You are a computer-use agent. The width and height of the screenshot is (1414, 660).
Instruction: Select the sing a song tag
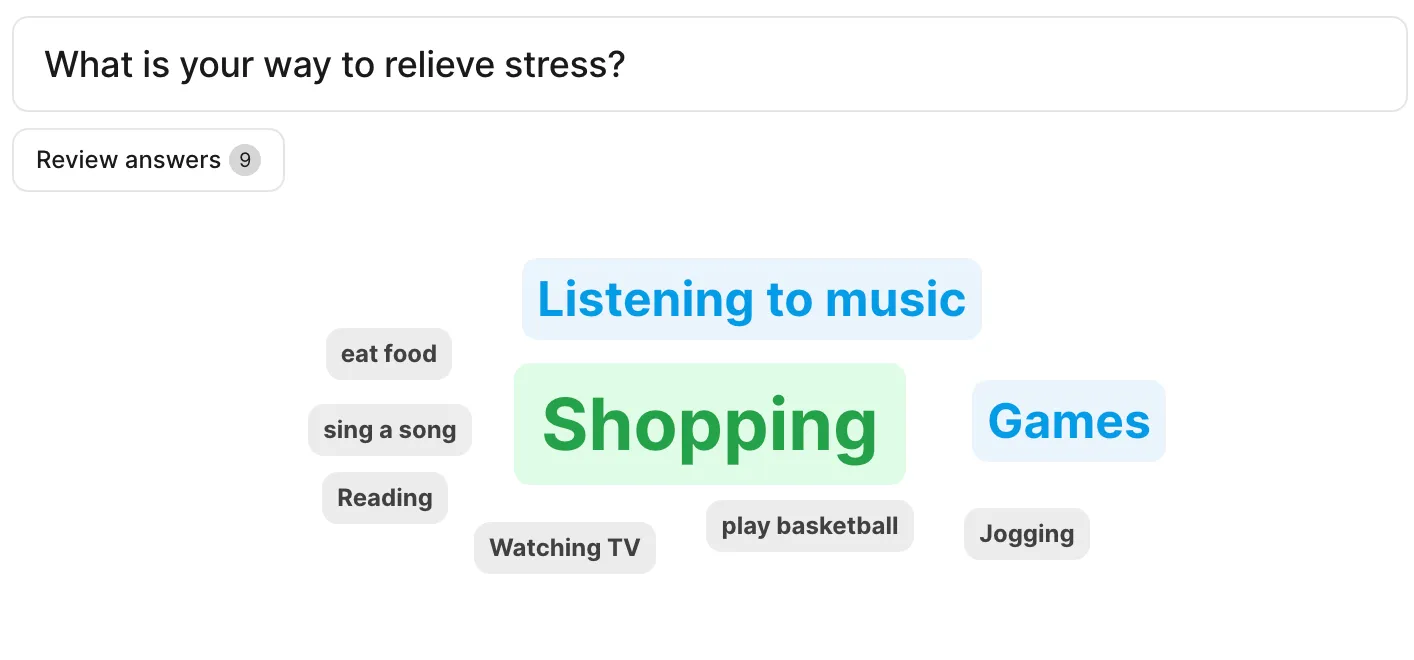[389, 430]
